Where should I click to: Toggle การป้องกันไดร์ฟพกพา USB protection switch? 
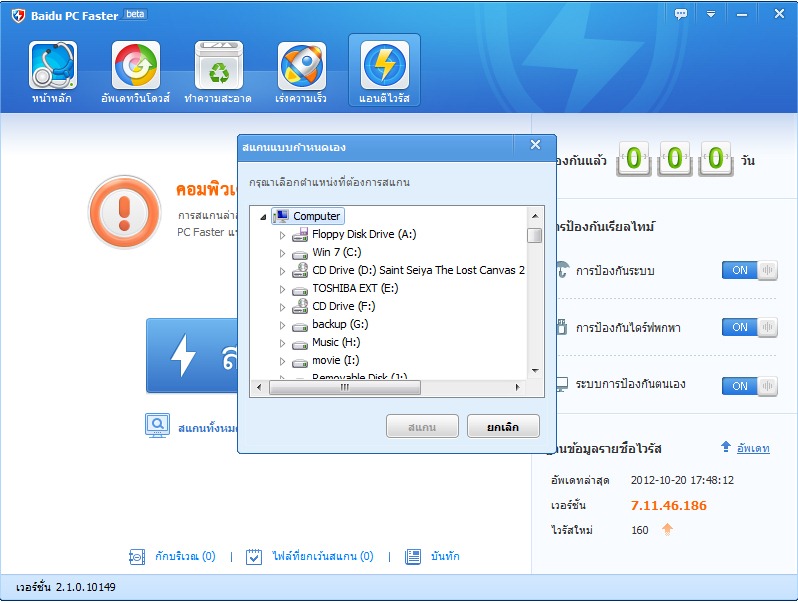point(749,327)
